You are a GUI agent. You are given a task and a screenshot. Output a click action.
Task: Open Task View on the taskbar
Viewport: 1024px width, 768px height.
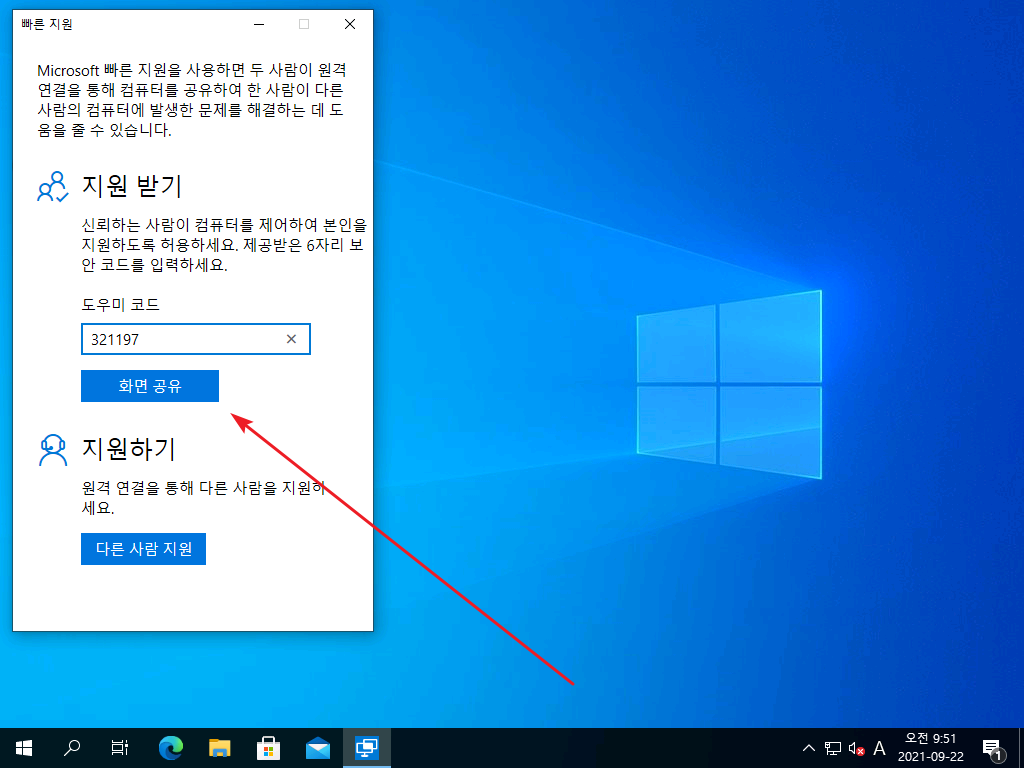click(x=120, y=748)
